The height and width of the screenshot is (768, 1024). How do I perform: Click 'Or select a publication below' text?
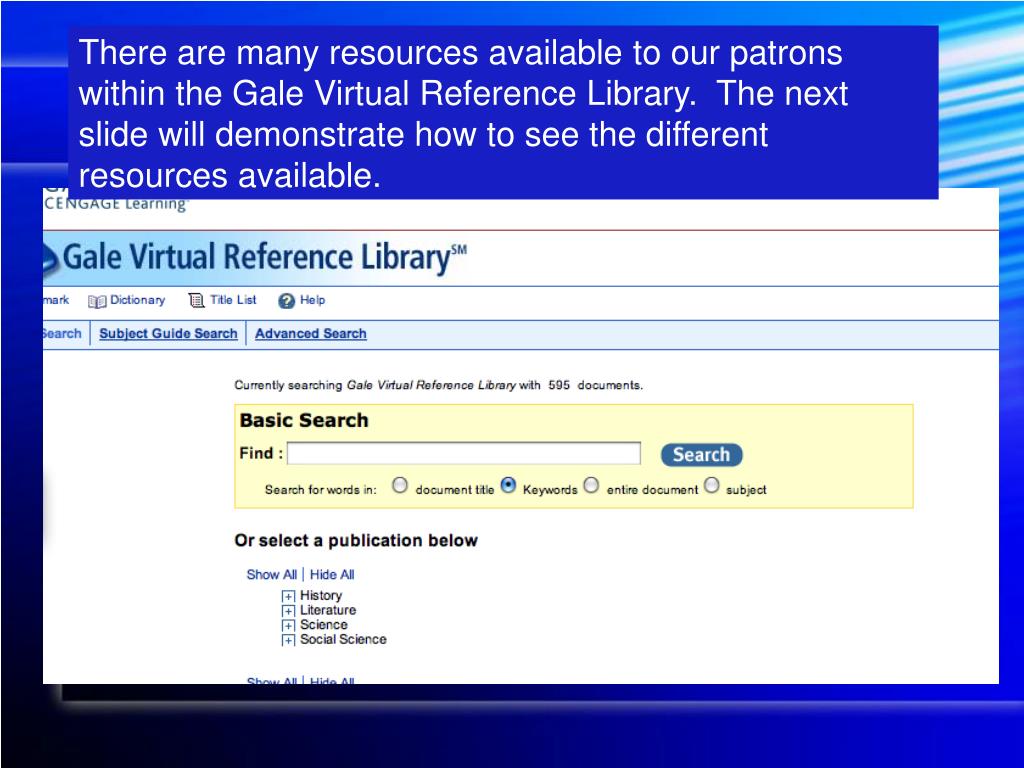[x=356, y=541]
